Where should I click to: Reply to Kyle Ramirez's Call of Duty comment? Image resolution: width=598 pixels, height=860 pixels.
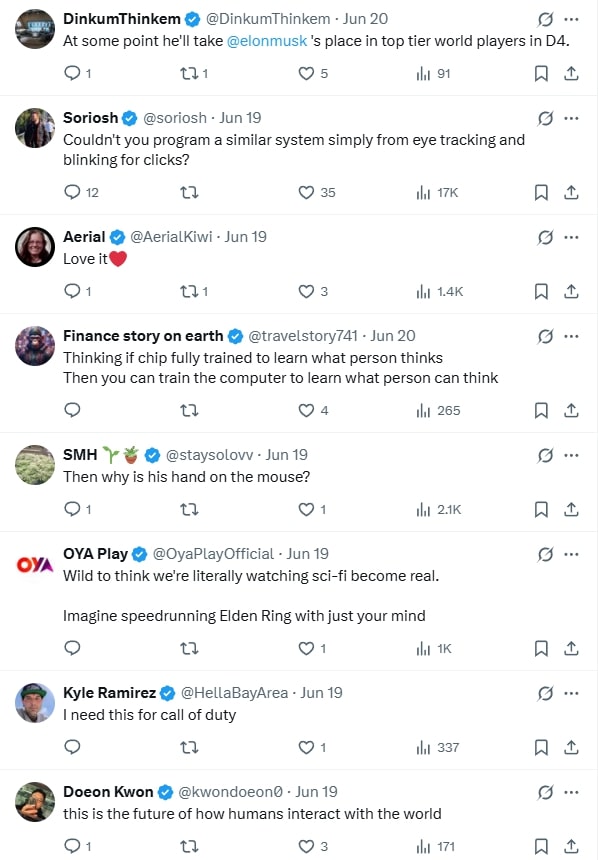click(72, 746)
